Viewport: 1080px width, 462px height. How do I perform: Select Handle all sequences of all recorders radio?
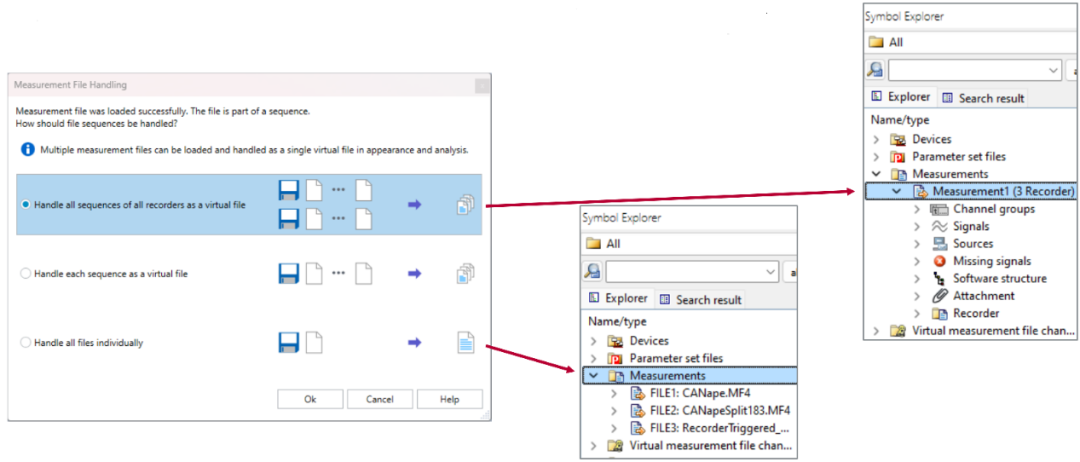tap(26, 204)
